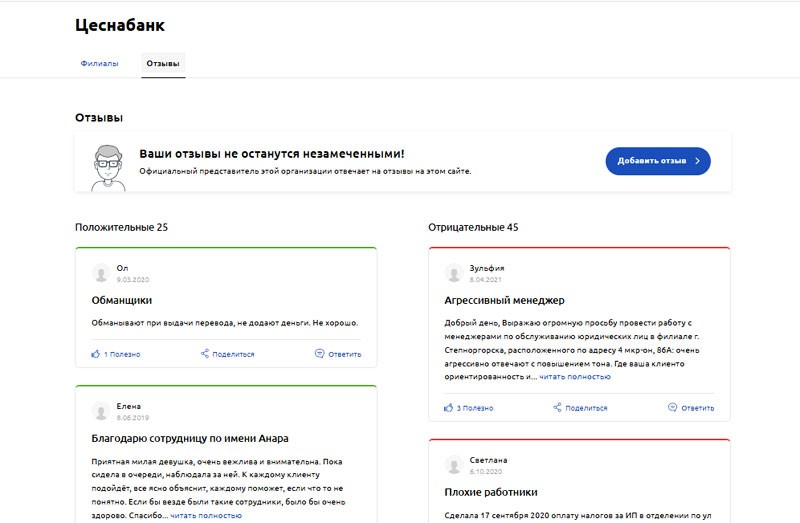Click reply bubble icon on Зульфия's review

pyautogui.click(x=672, y=407)
